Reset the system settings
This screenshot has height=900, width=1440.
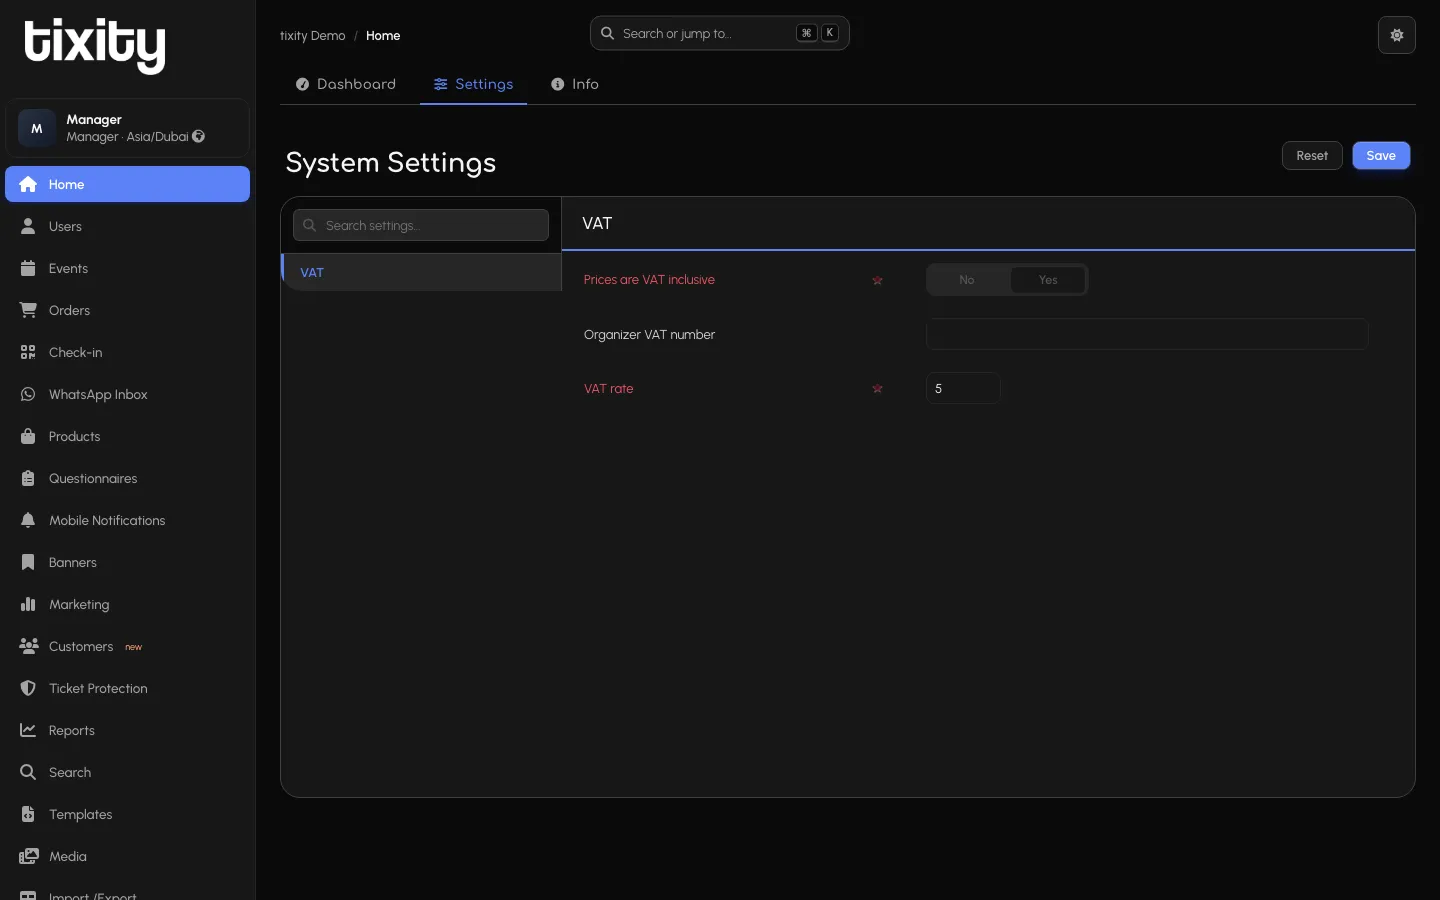pos(1312,156)
